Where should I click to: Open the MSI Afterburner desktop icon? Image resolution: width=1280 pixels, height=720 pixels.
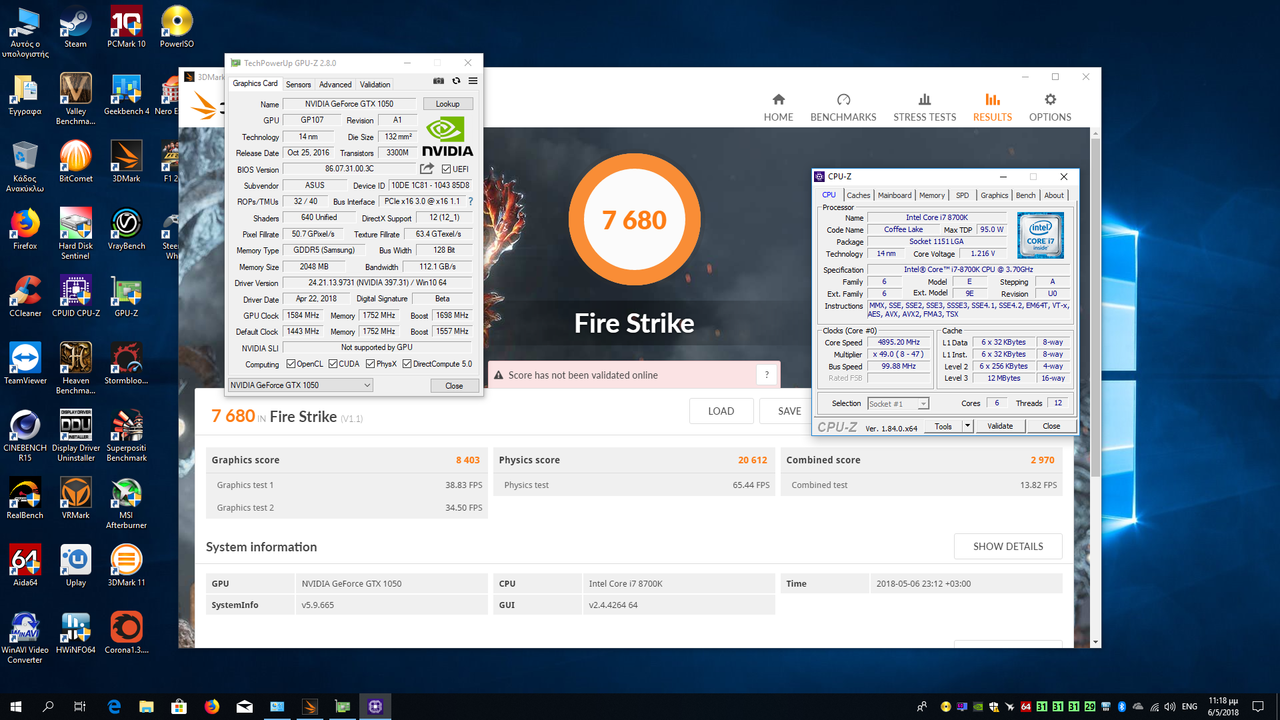pyautogui.click(x=126, y=503)
